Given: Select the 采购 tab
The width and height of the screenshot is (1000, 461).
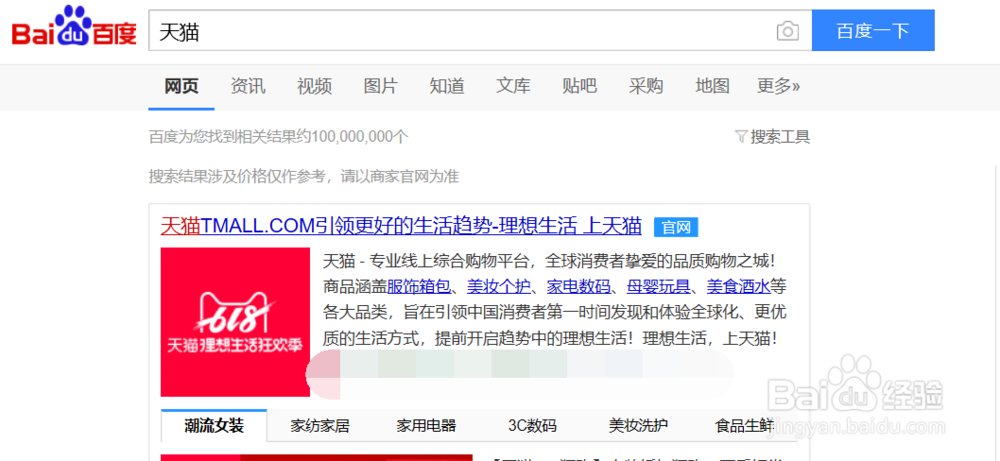Looking at the screenshot, I should coord(646,86).
